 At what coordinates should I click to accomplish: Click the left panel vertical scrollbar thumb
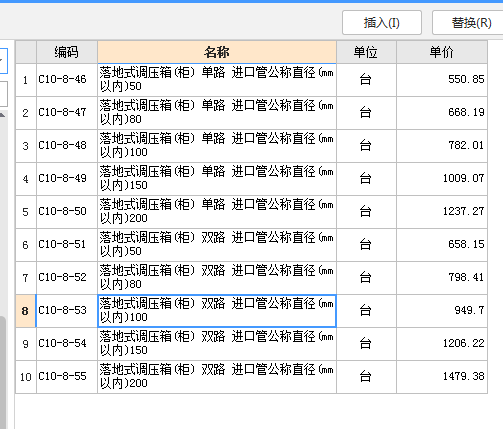(x=2, y=372)
